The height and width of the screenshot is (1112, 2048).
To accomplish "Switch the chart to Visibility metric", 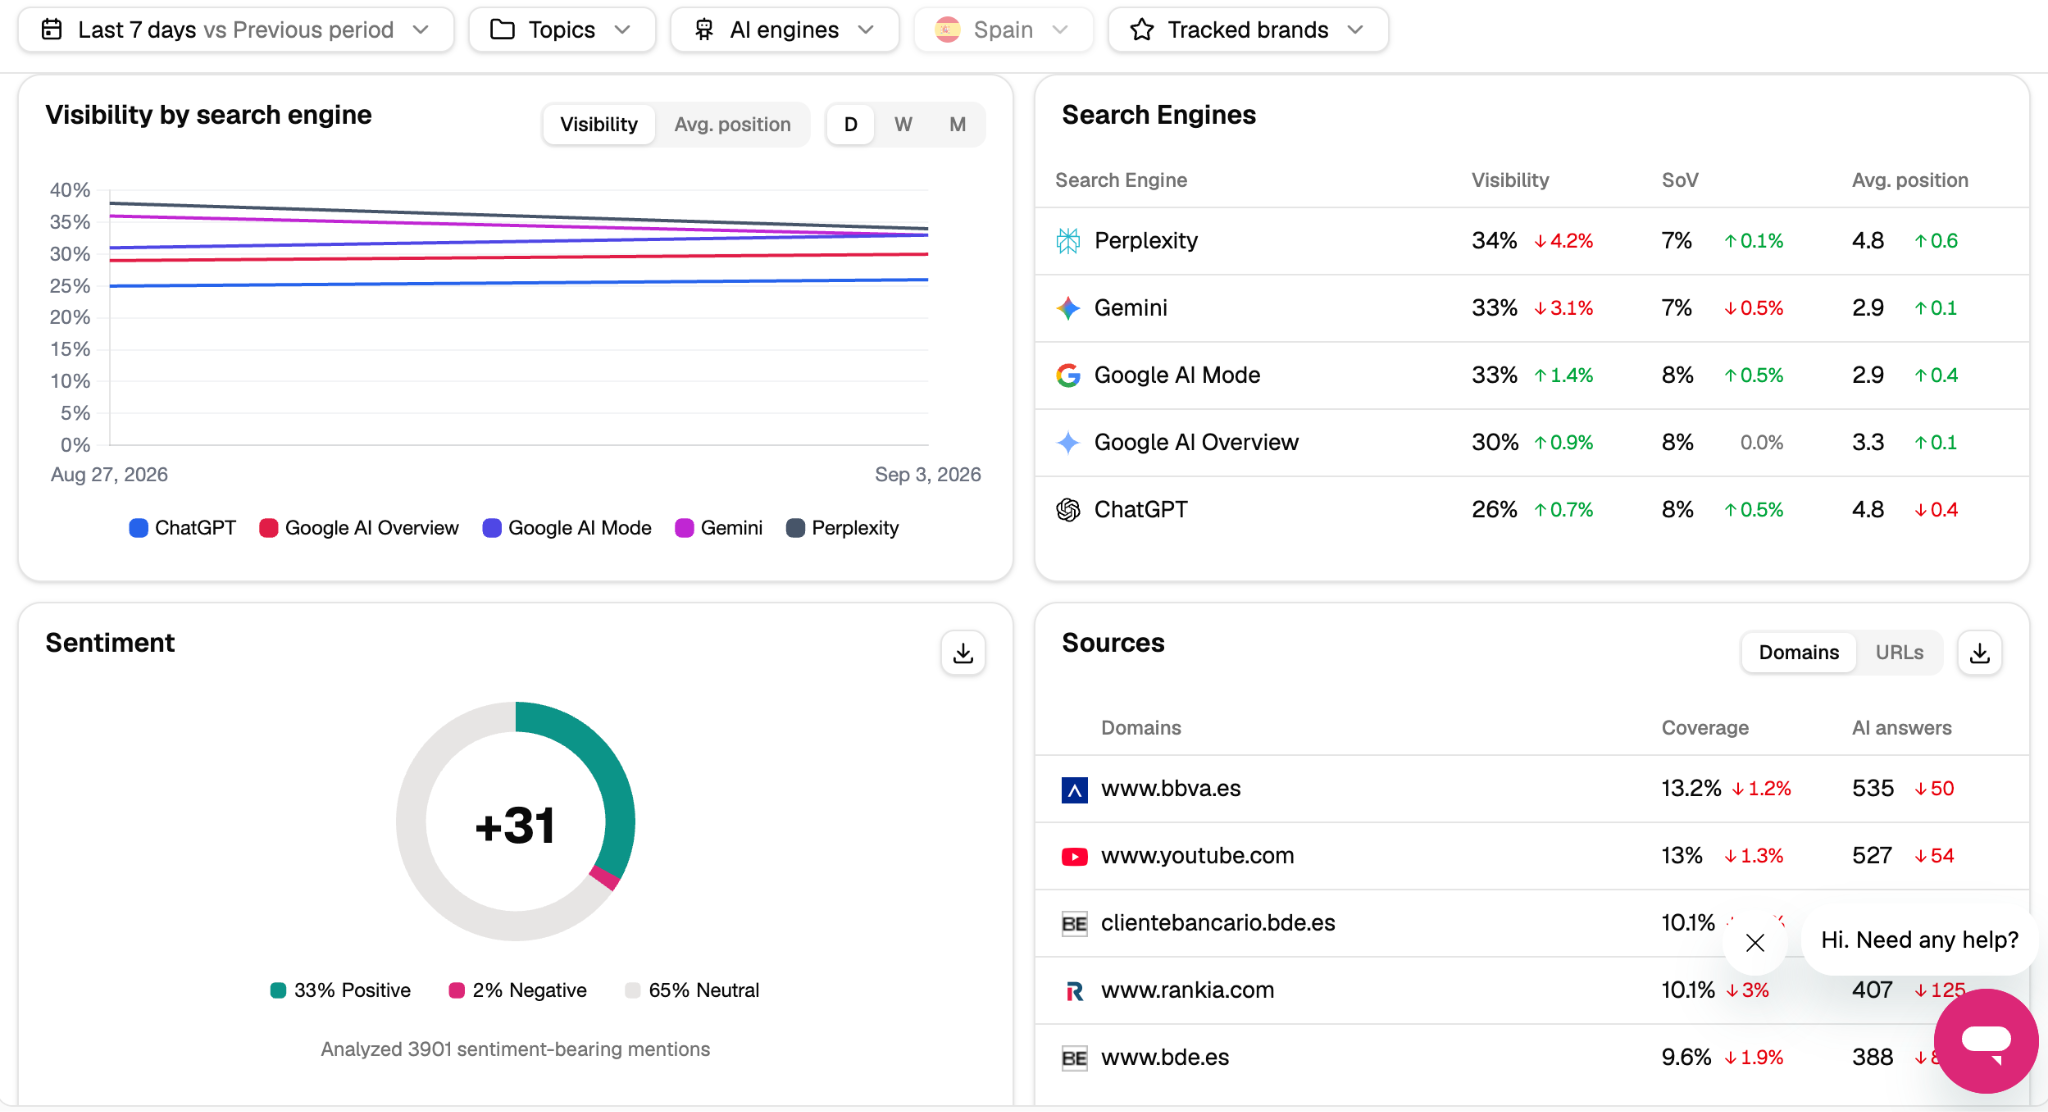I will [599, 125].
